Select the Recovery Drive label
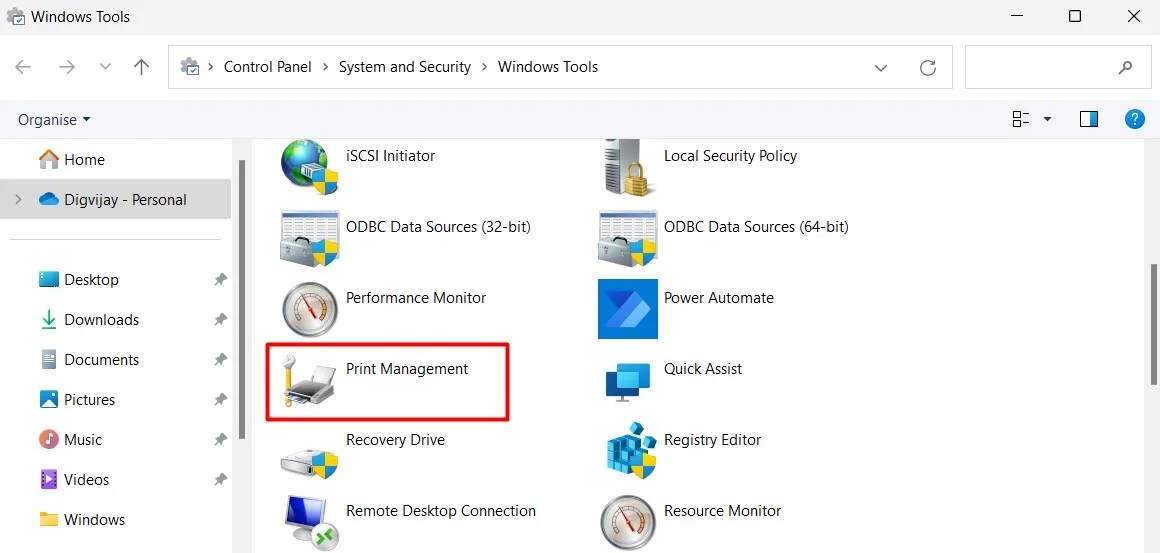Image resolution: width=1160 pixels, height=553 pixels. (395, 439)
